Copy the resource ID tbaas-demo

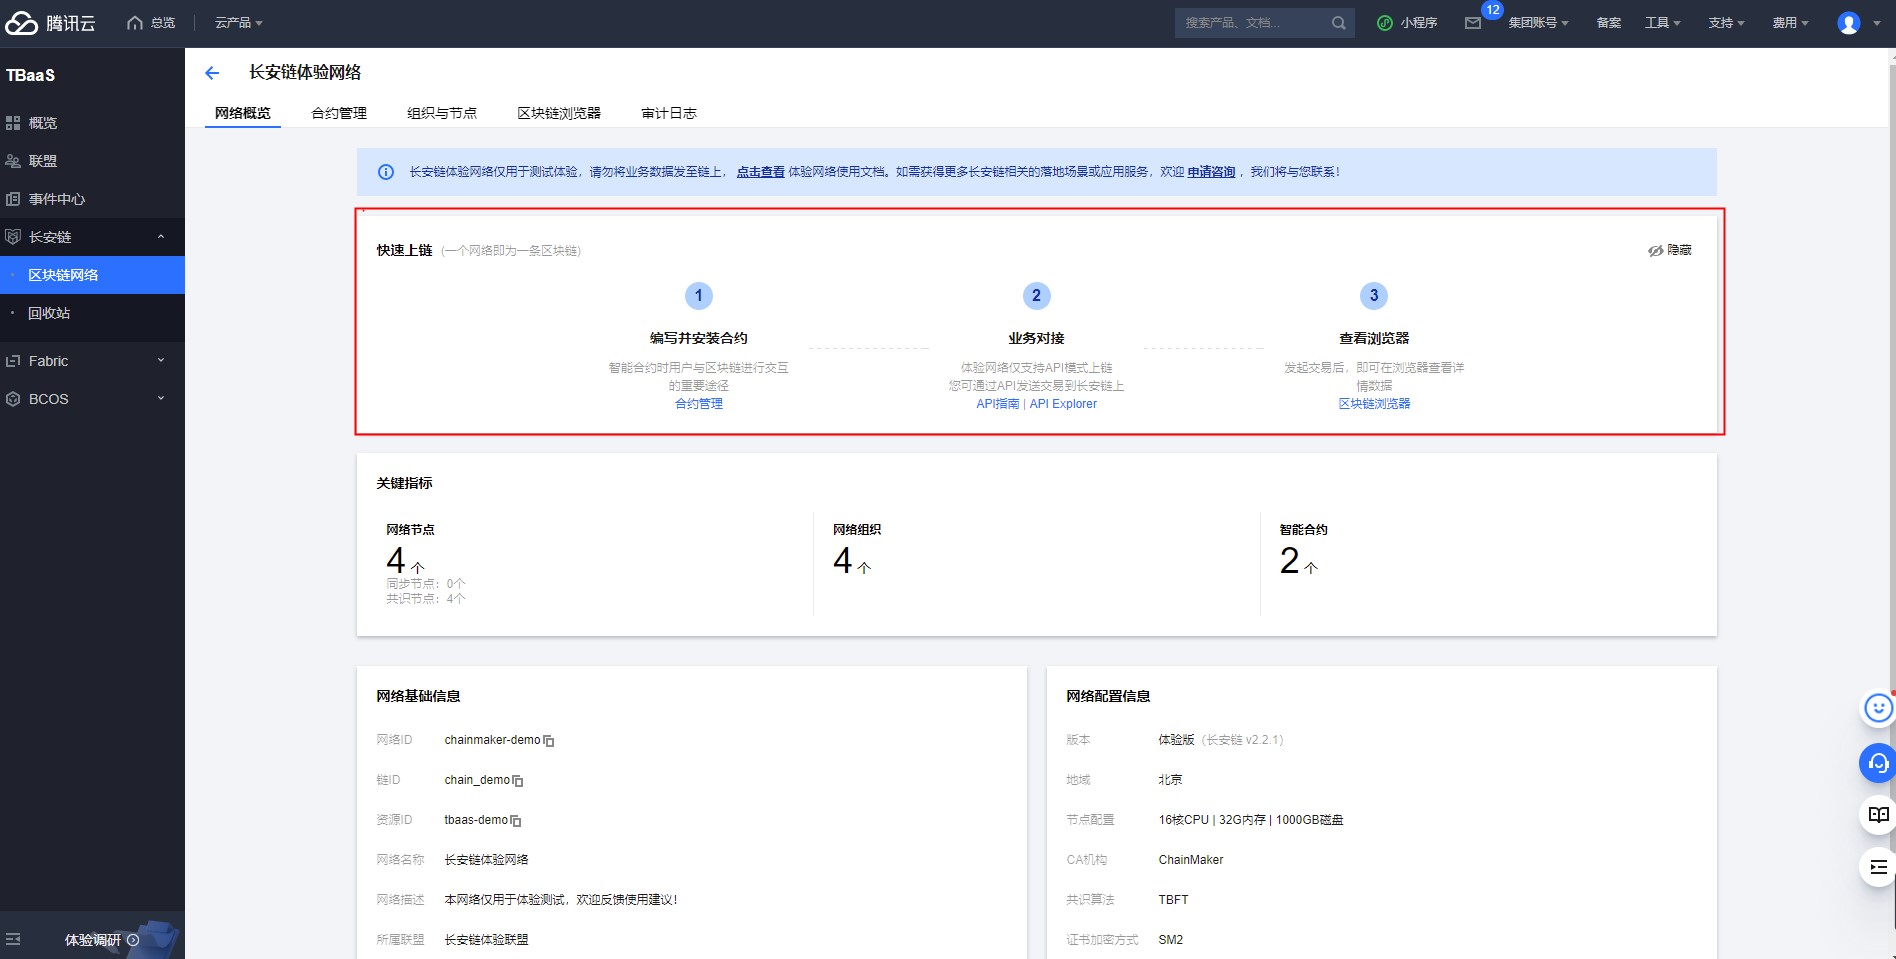(516, 821)
